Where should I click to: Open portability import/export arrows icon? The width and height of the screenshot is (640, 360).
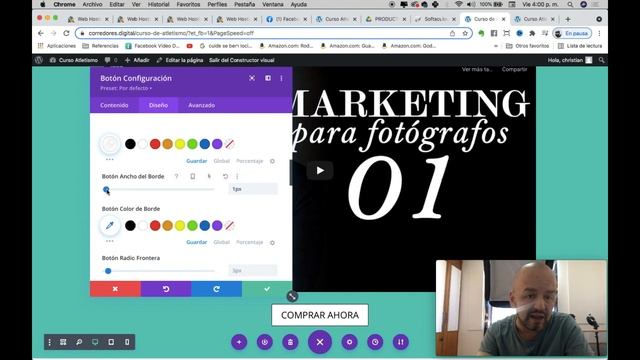tap(401, 342)
